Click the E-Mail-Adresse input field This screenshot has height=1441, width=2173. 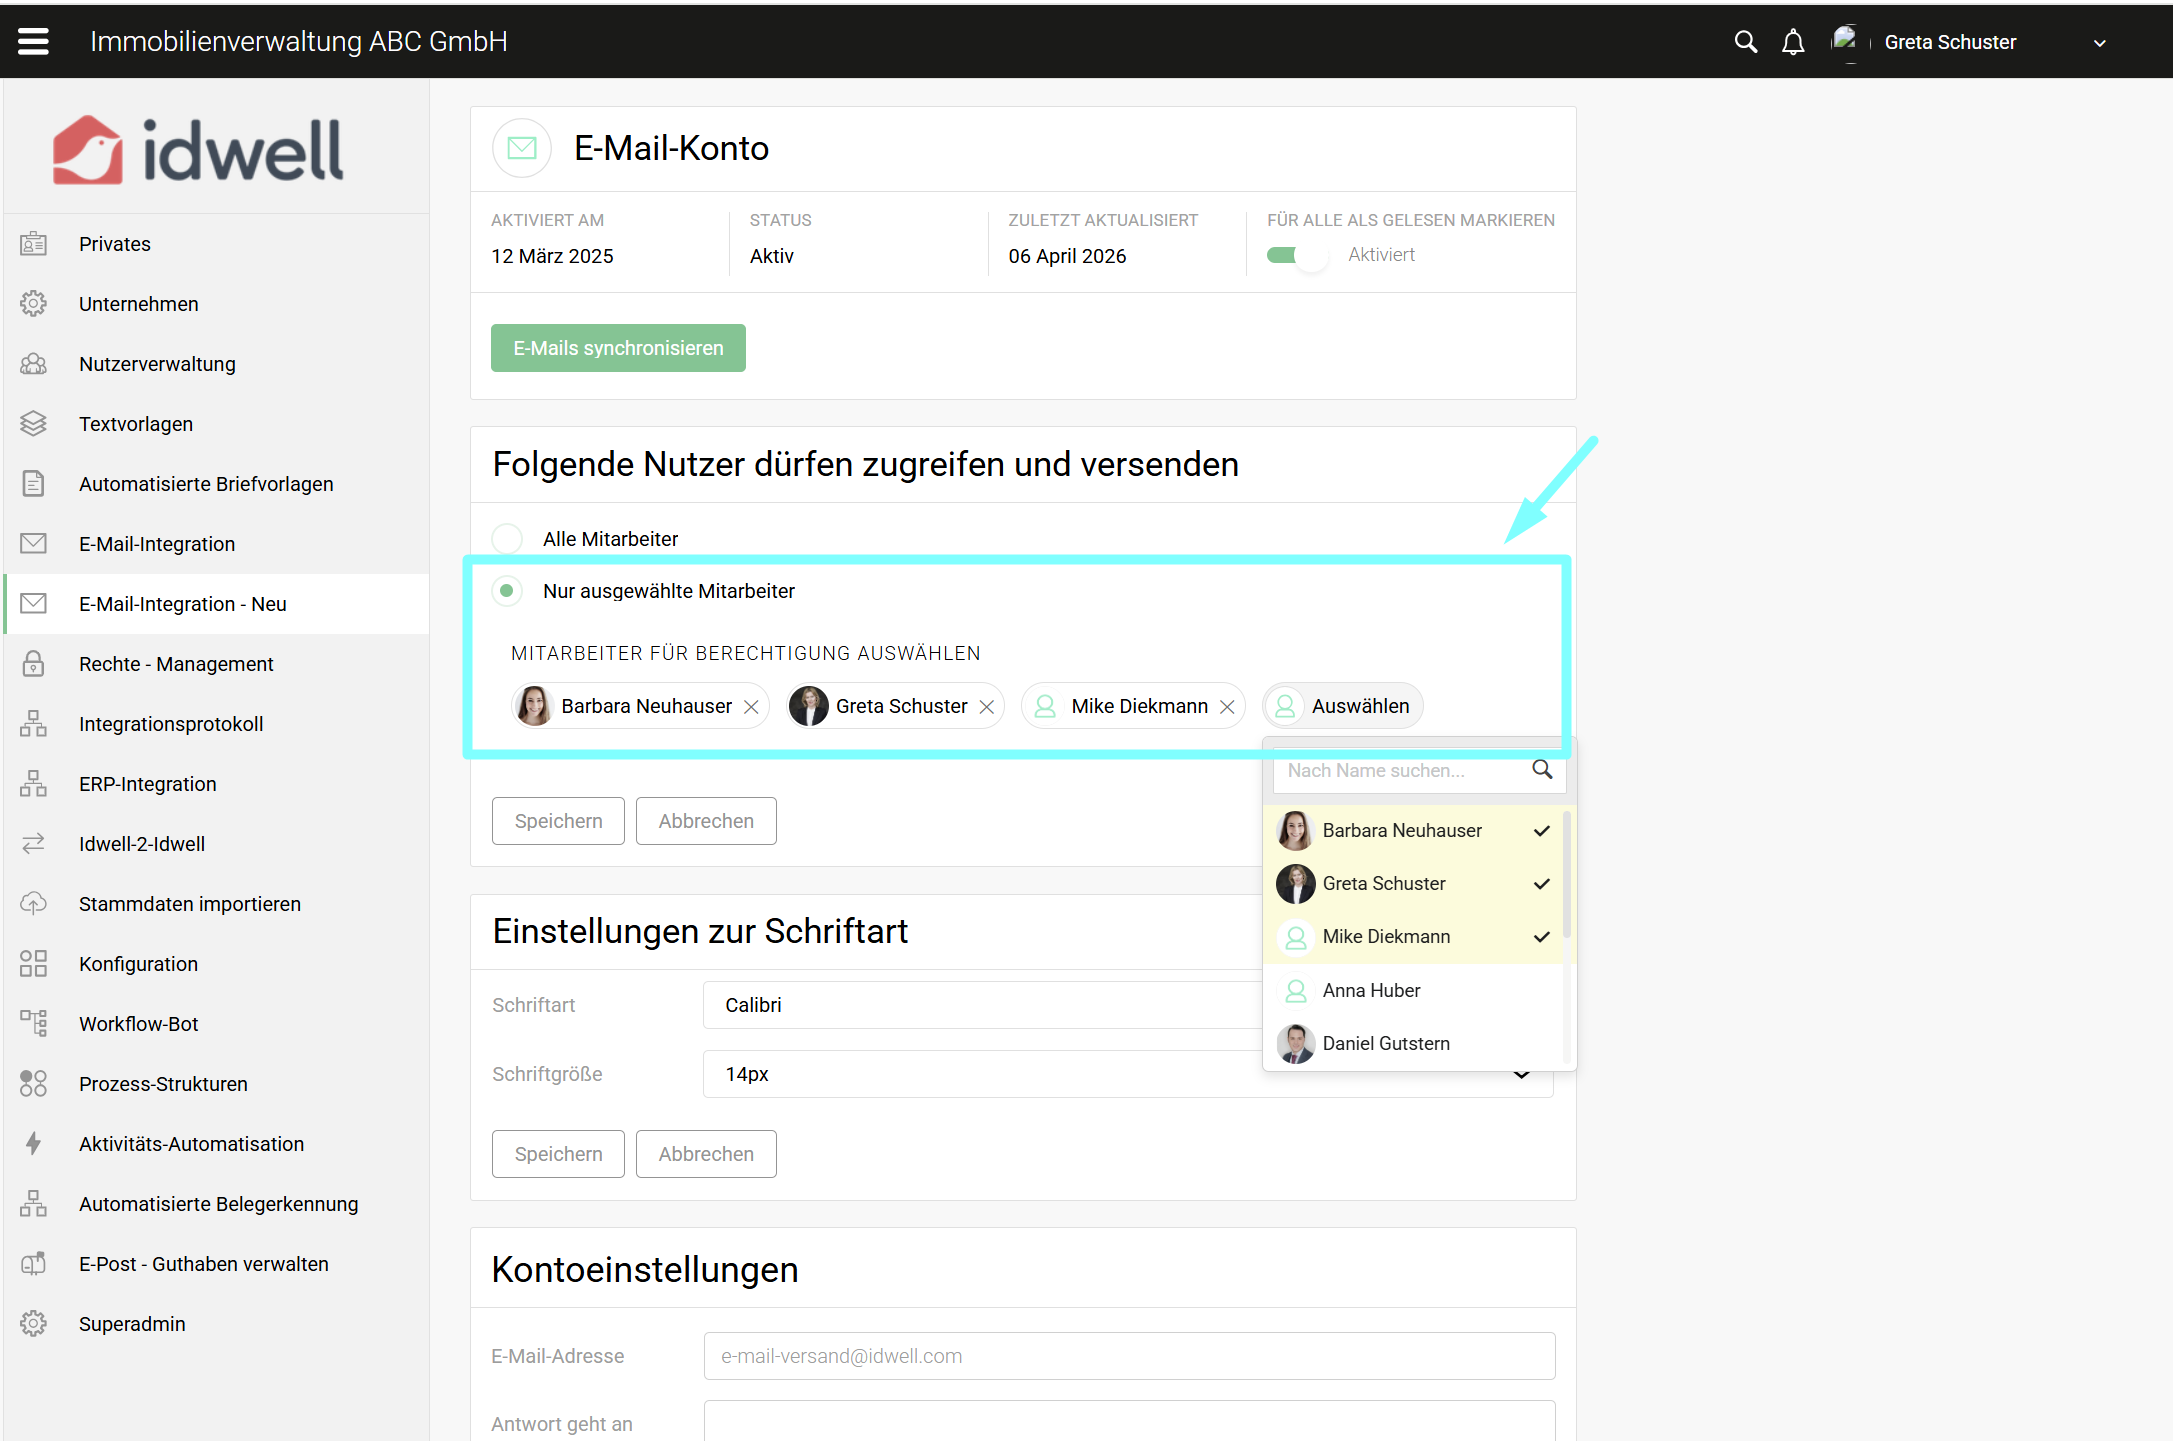[1128, 1356]
